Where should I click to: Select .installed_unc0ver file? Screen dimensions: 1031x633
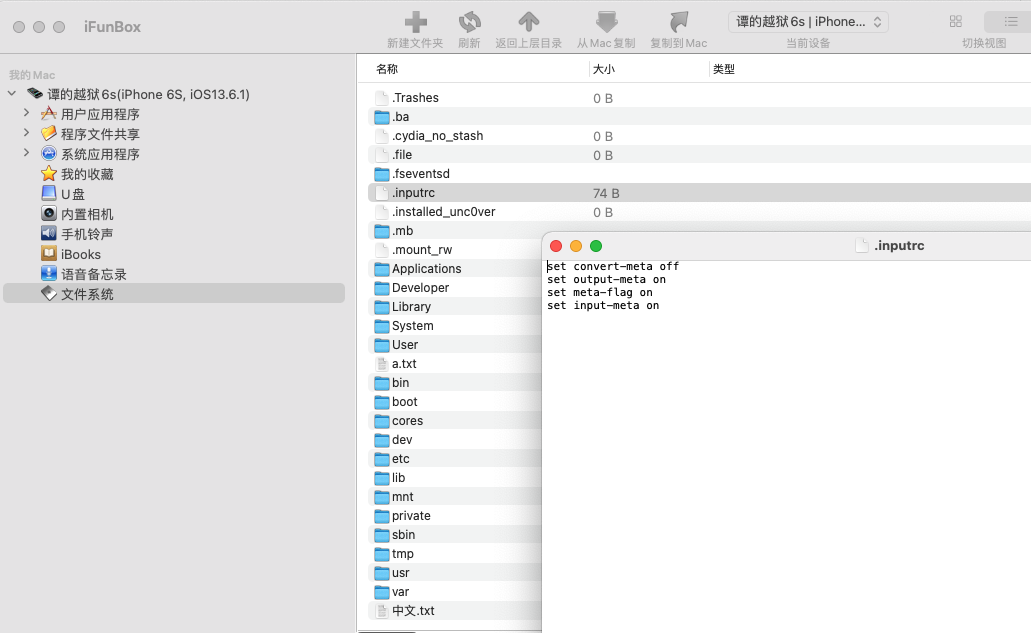point(443,212)
